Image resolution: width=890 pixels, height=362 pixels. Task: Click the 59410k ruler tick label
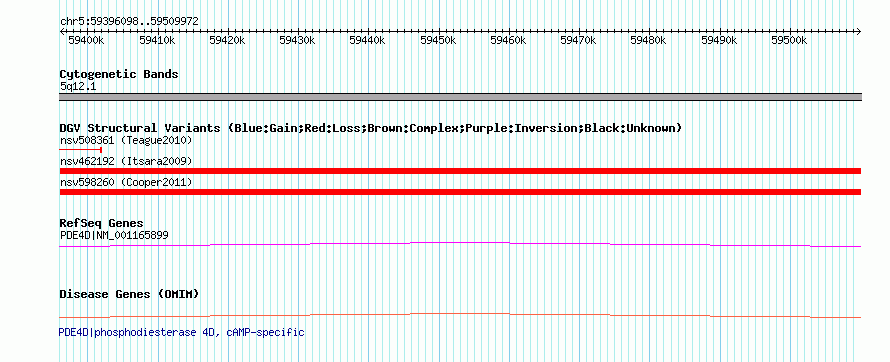tap(157, 40)
